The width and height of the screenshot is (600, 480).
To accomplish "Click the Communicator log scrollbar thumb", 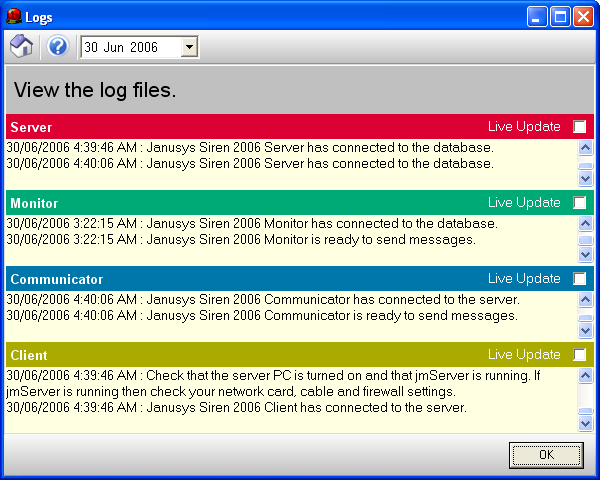I will 585,318.
